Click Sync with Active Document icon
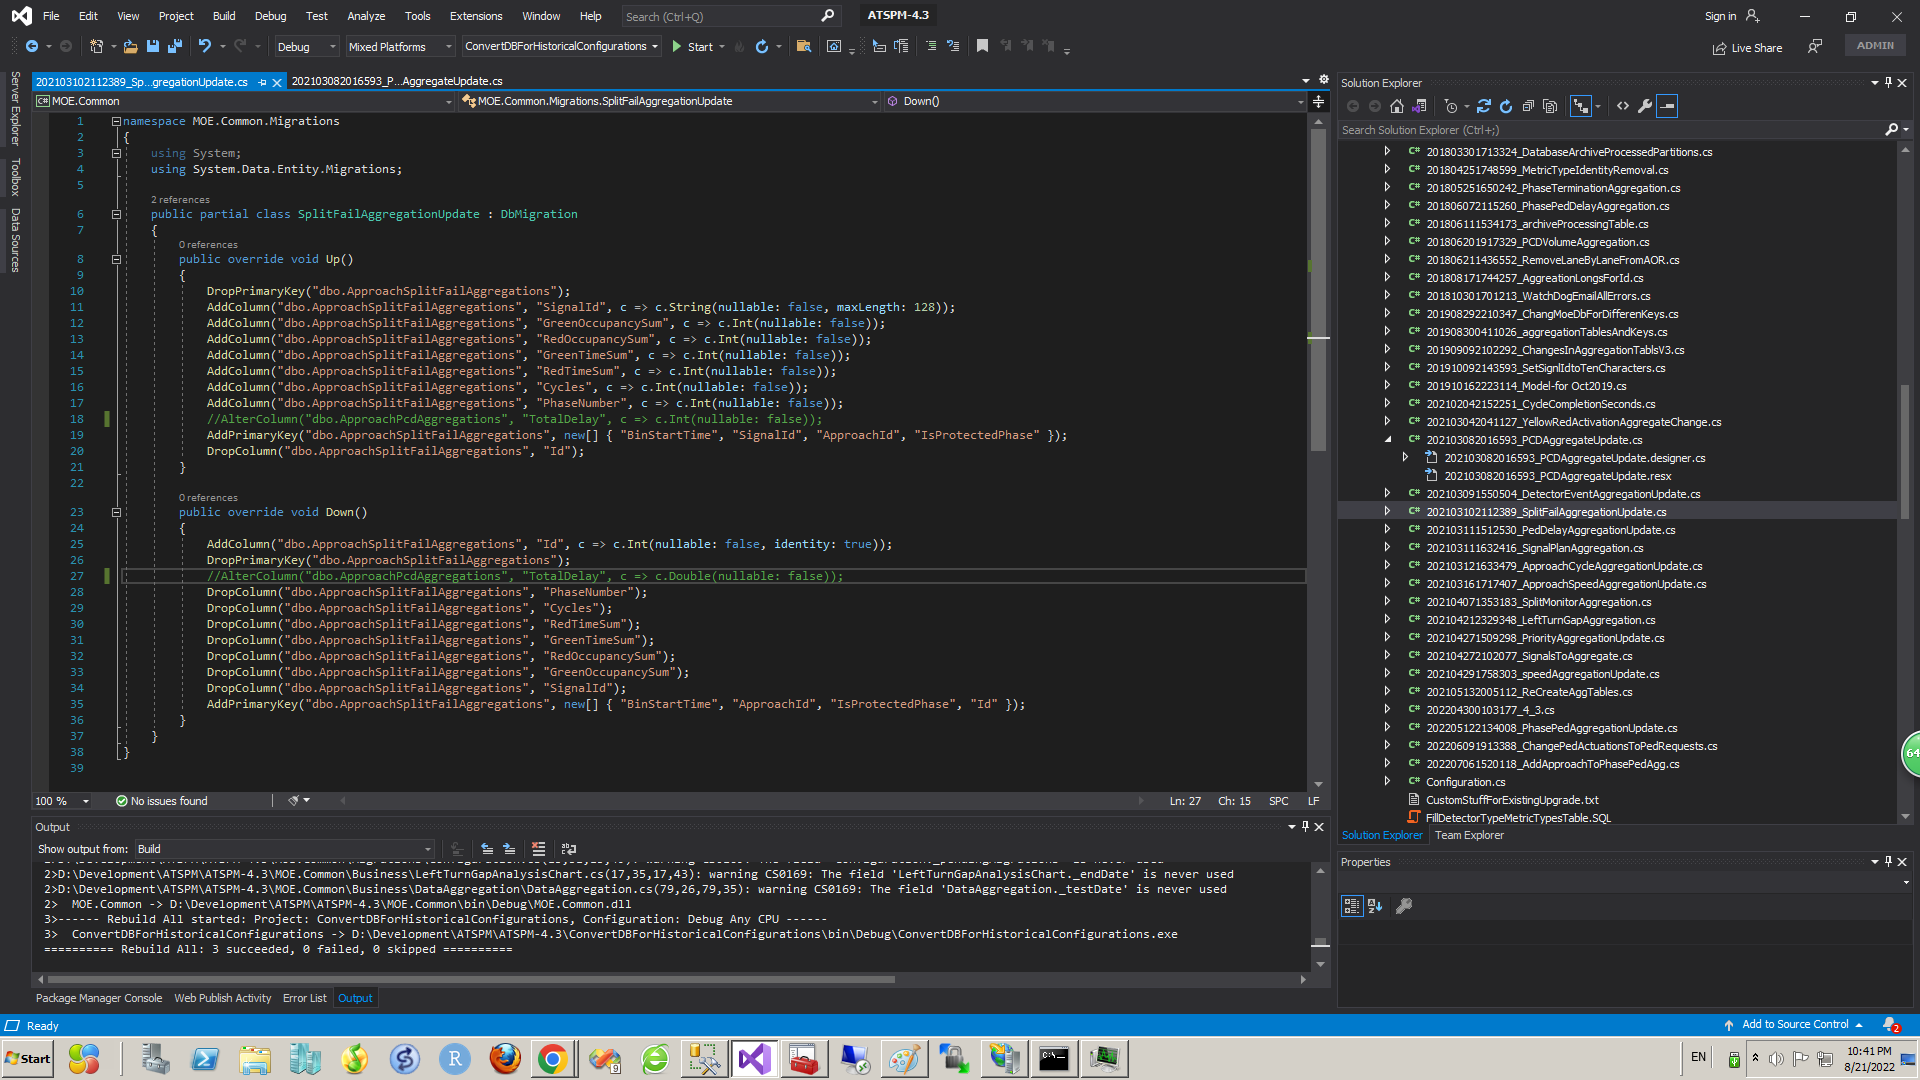The image size is (1920, 1080). [x=1484, y=106]
